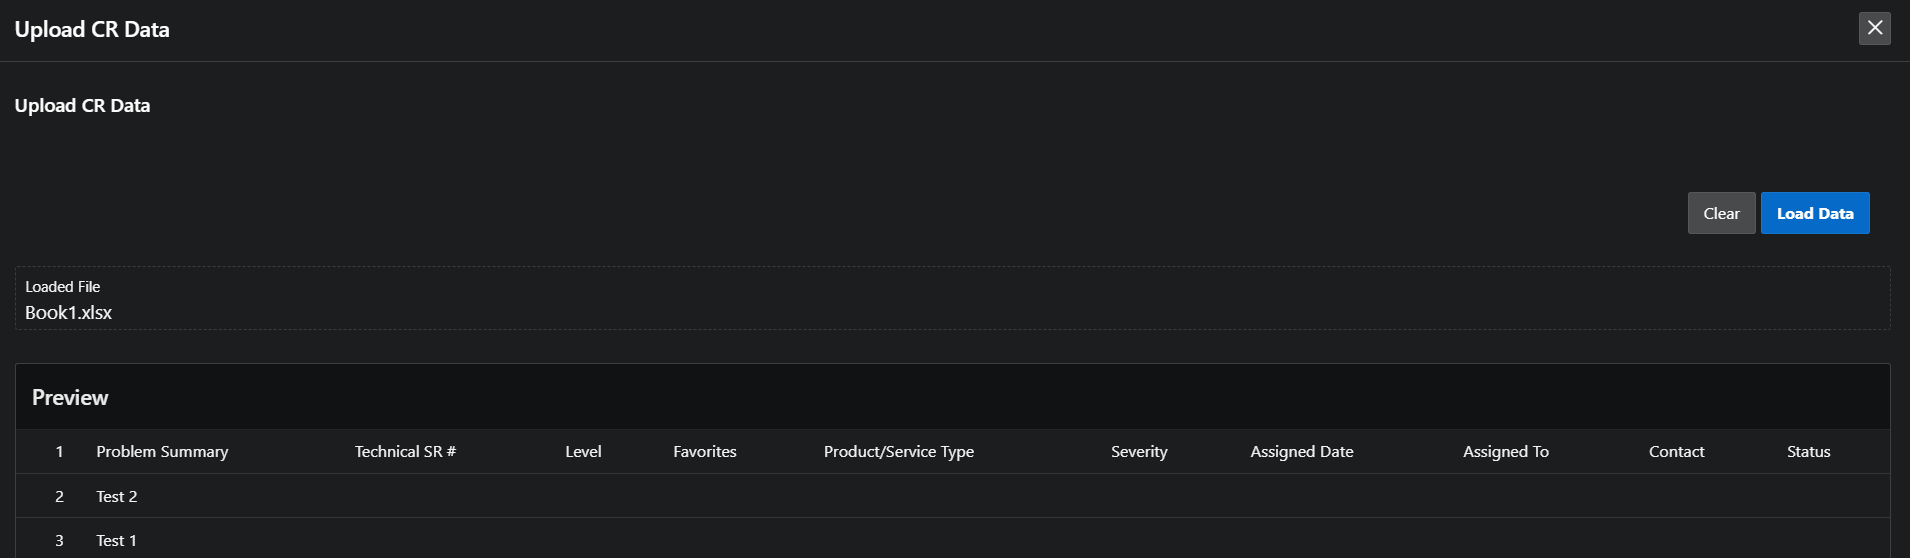Screen dimensions: 1910x558
Task: Click the Favorites column header
Action: click(x=705, y=452)
